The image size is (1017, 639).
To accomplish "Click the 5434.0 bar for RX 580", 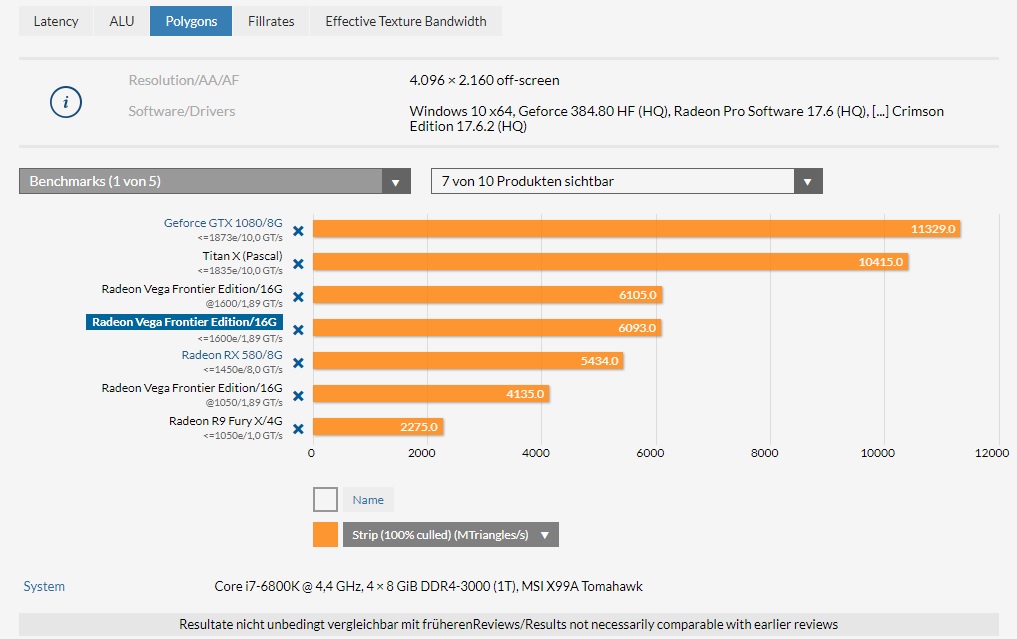I will click(x=468, y=361).
